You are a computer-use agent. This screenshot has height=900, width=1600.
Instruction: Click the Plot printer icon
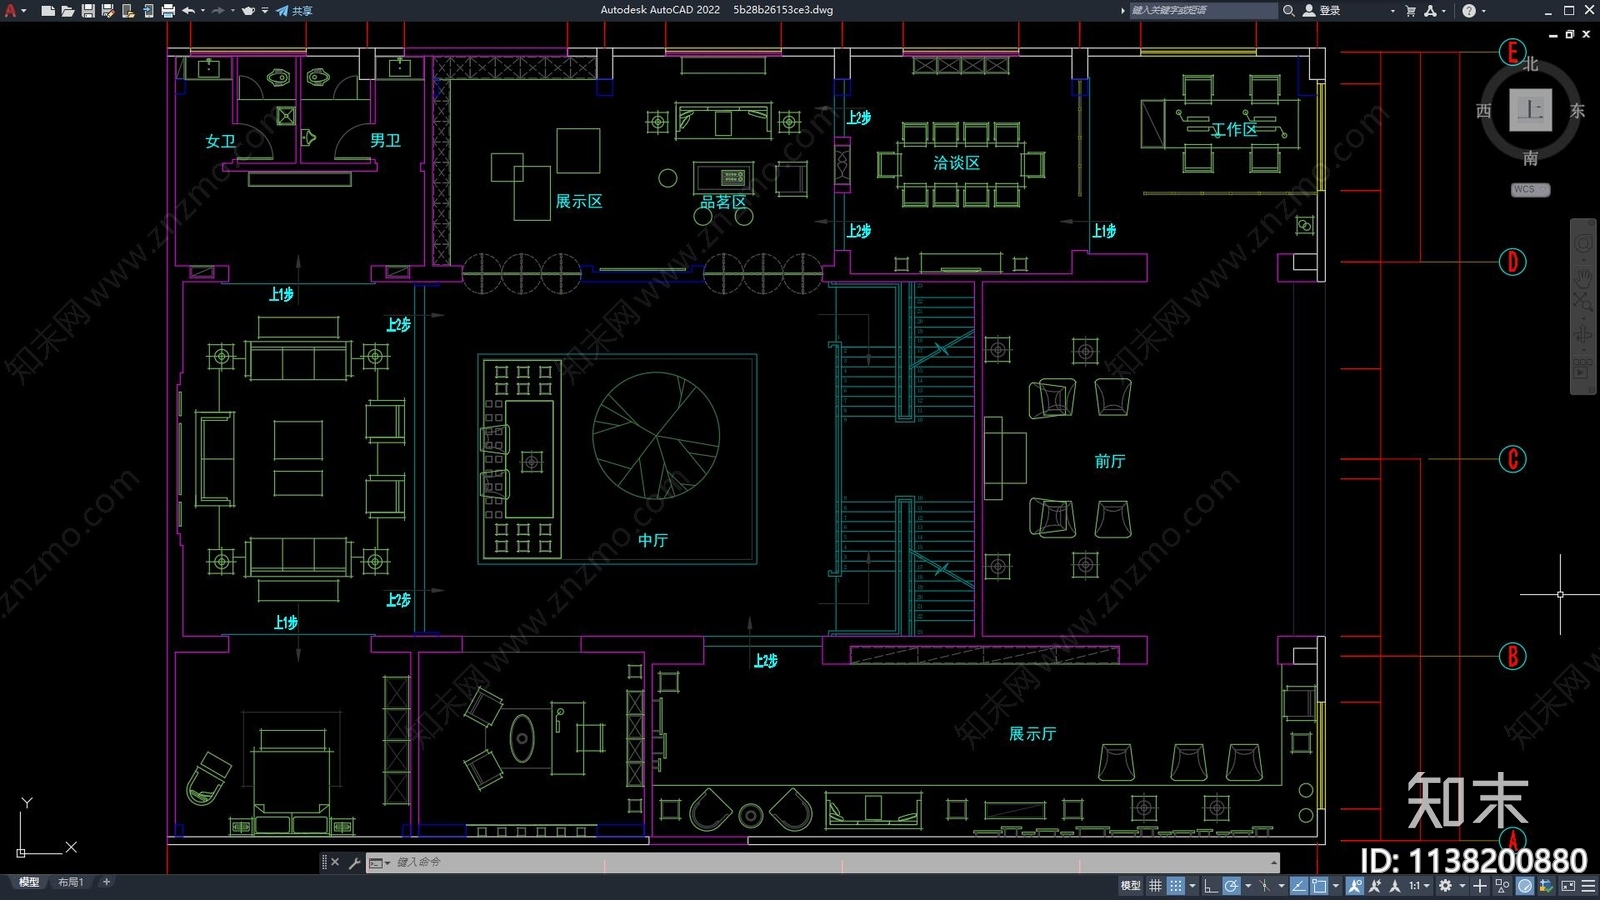[168, 11]
